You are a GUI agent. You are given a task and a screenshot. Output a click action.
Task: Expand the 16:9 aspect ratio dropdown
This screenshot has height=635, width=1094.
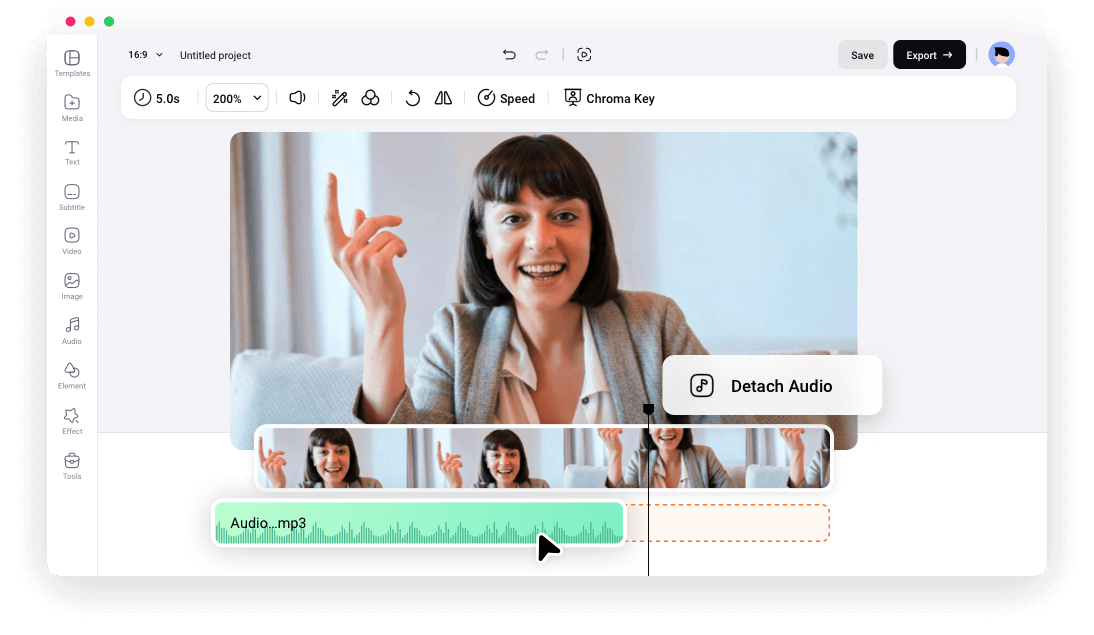[145, 54]
